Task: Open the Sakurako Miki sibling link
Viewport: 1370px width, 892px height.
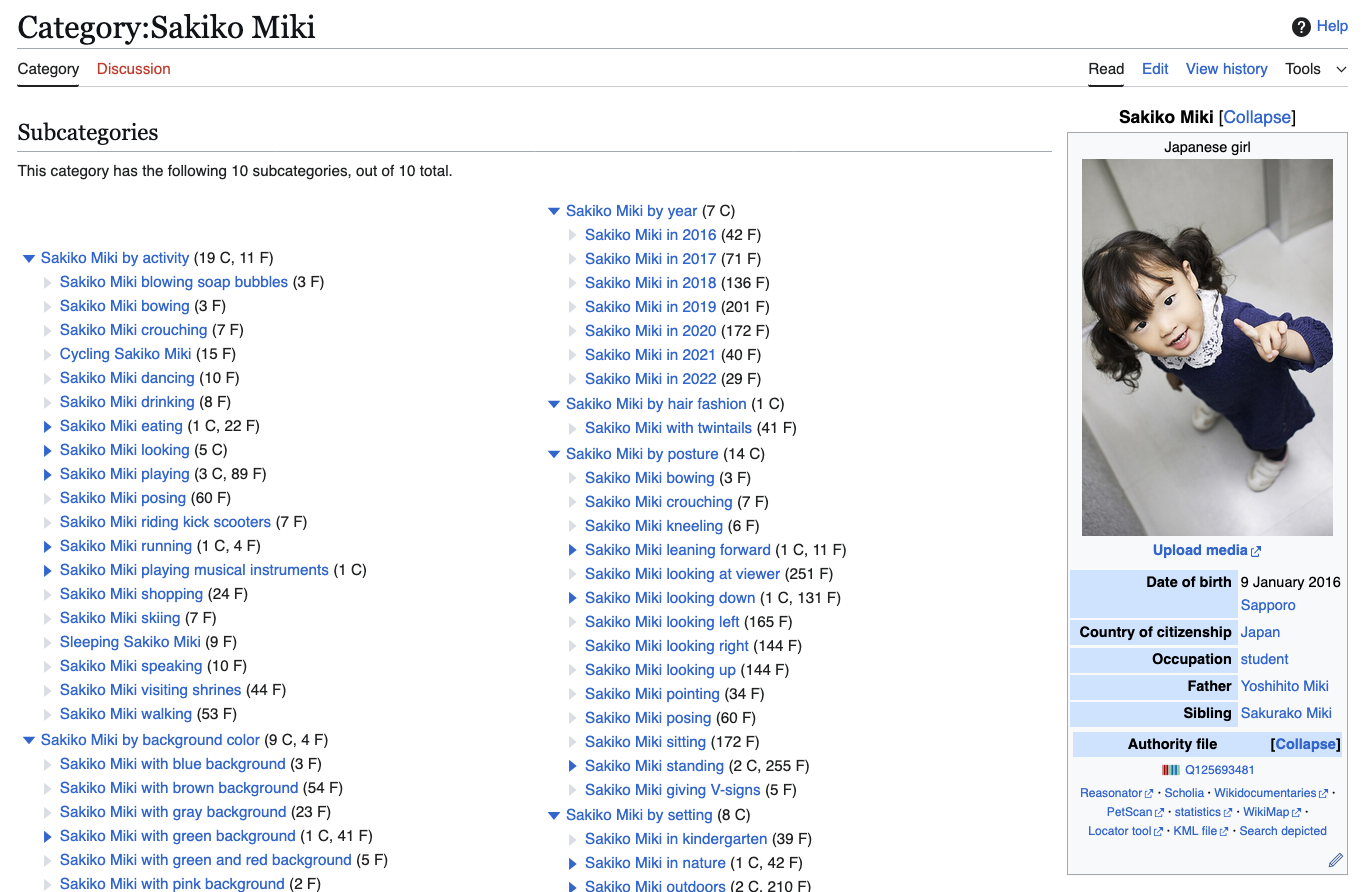Action: pos(1286,713)
